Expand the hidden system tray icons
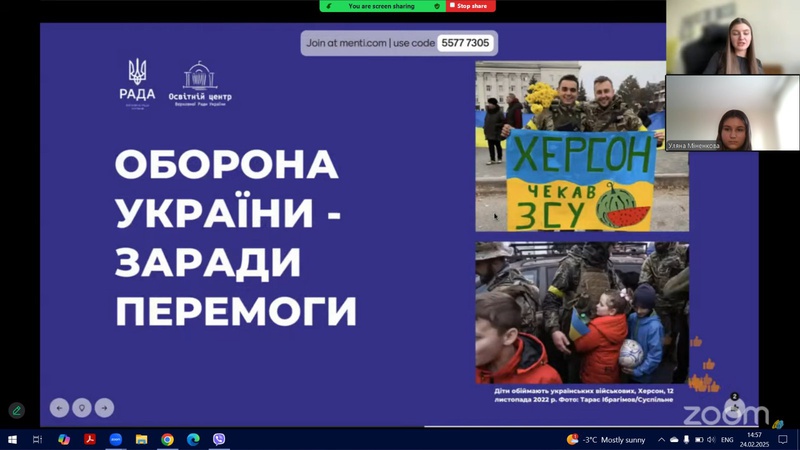 (661, 439)
